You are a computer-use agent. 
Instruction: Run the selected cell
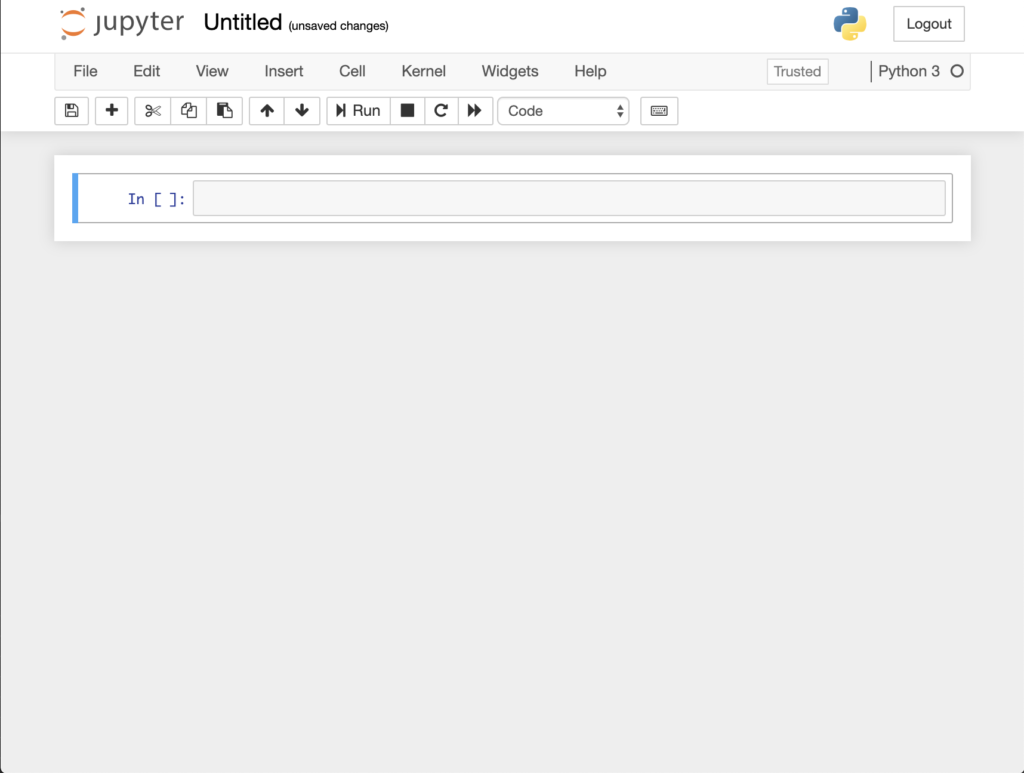(359, 111)
